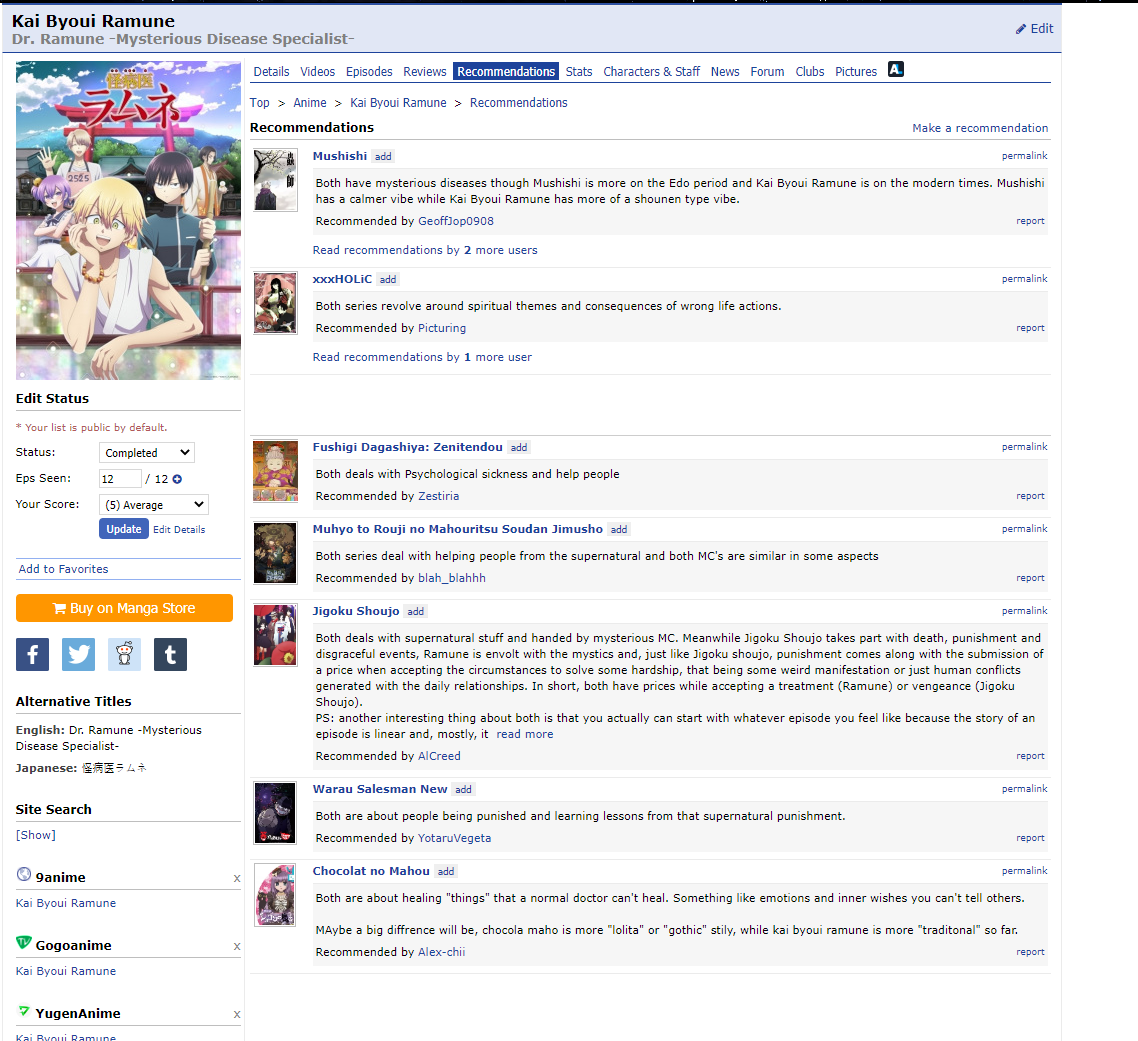
Task: Open Fushigi Dagashiya: Zenitendou link
Action: coord(408,447)
